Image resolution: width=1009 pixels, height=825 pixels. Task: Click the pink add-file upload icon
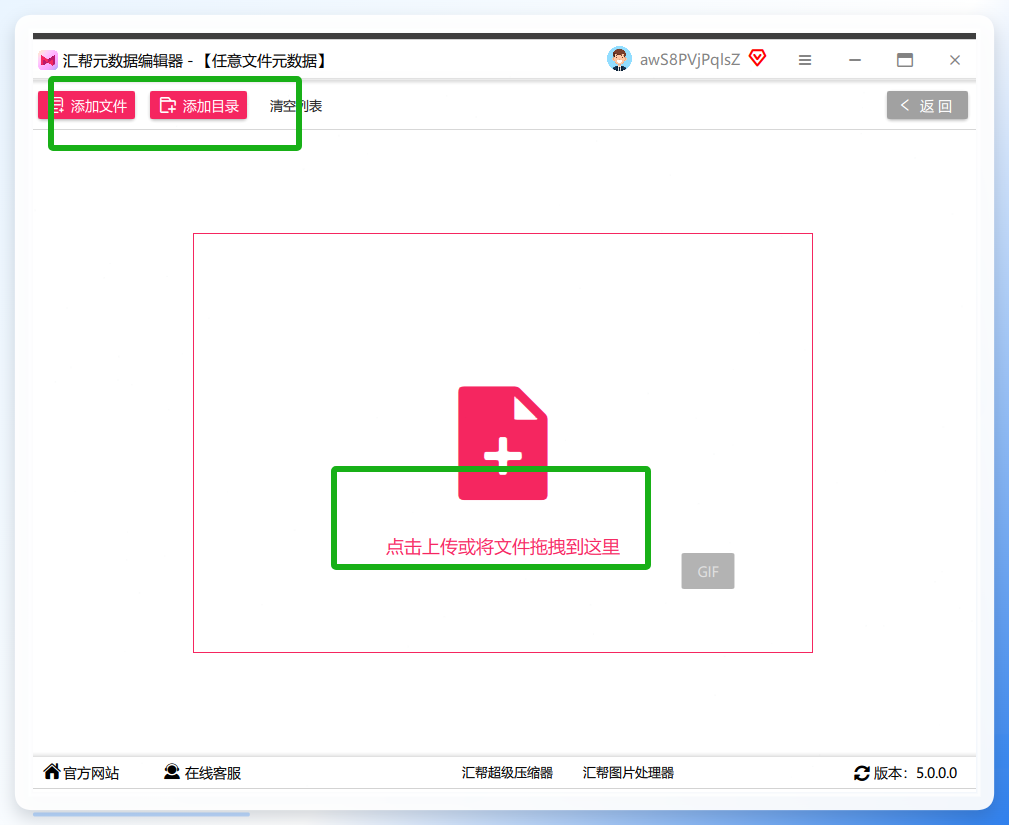click(x=503, y=443)
